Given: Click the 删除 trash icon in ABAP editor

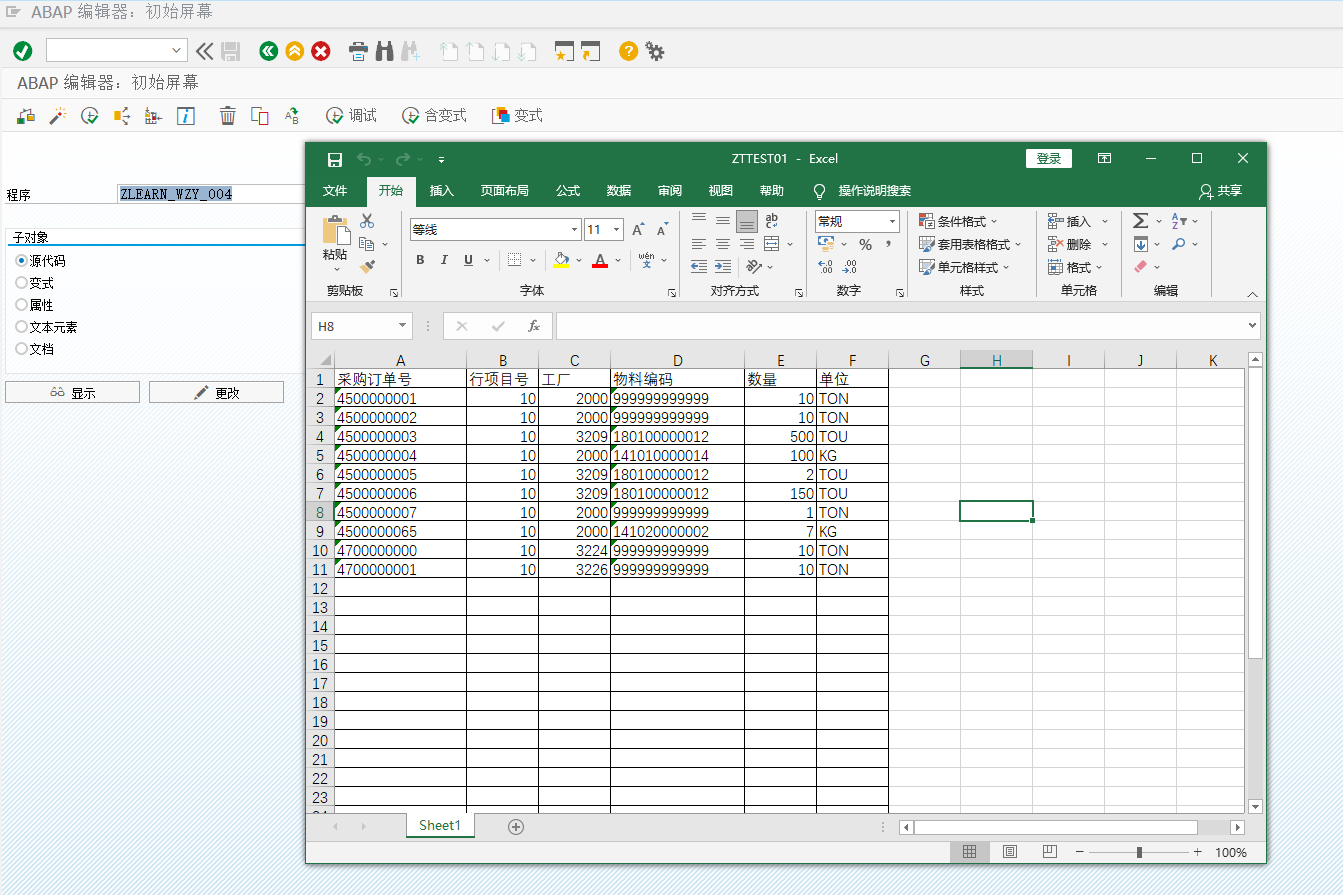Looking at the screenshot, I should pos(228,115).
